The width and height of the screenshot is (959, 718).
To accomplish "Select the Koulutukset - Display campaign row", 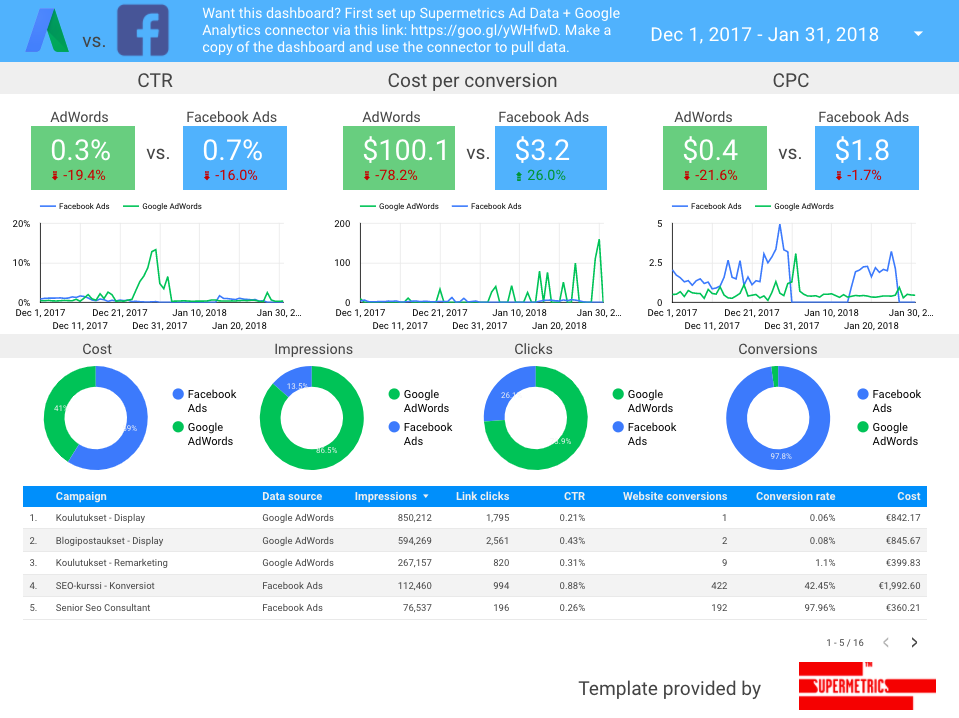I will pos(475,517).
